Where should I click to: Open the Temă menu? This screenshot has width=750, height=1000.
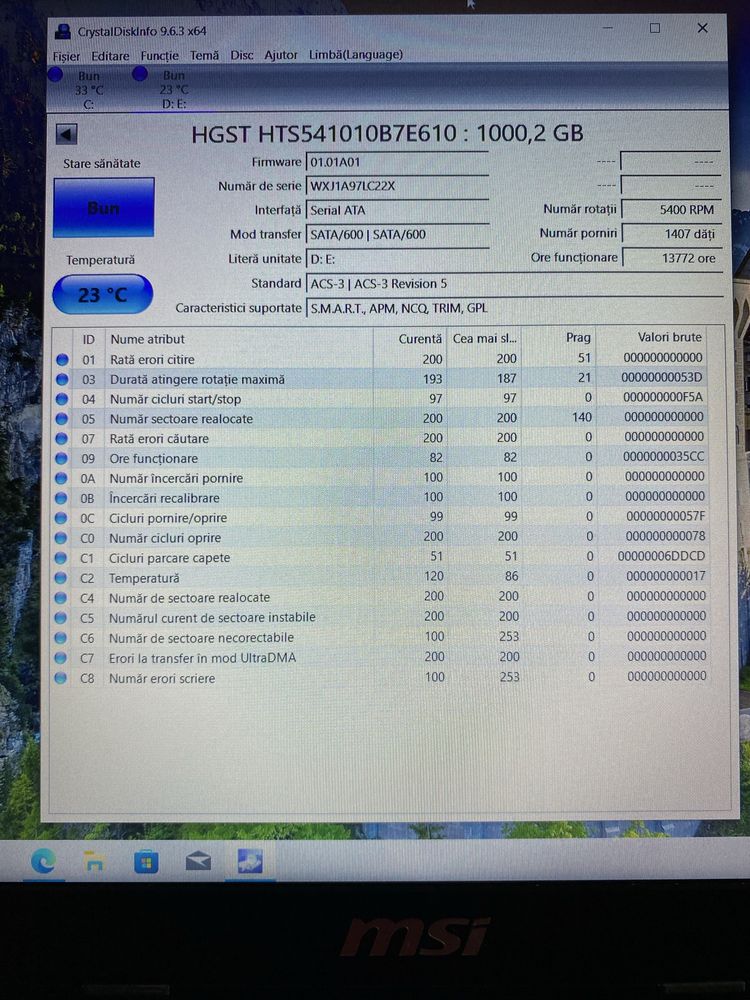click(204, 55)
